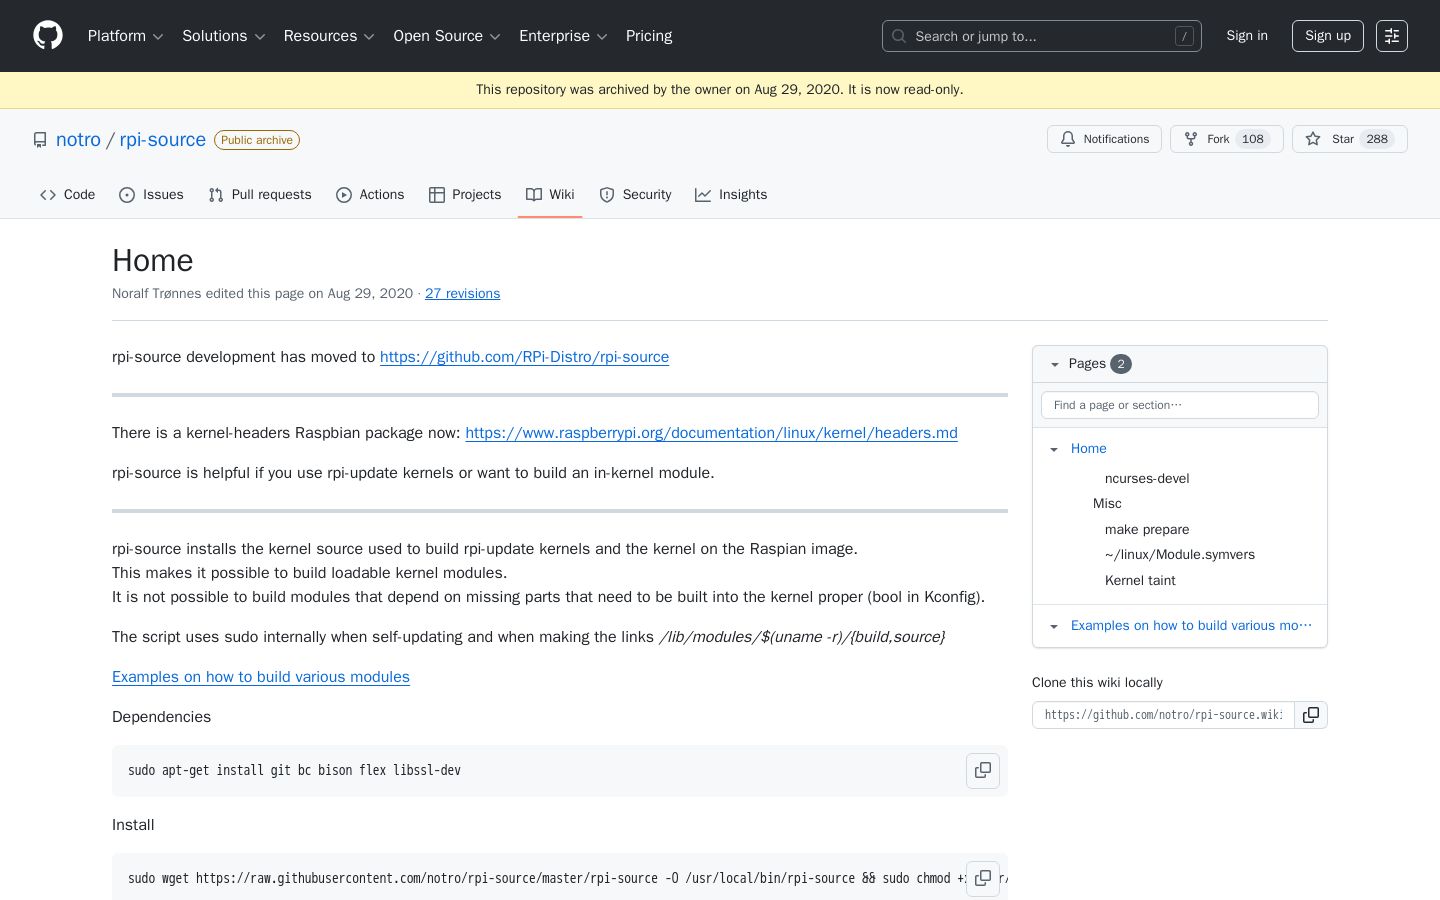The height and width of the screenshot is (900, 1440).
Task: Open the GitHub home logo
Action: 48,36
